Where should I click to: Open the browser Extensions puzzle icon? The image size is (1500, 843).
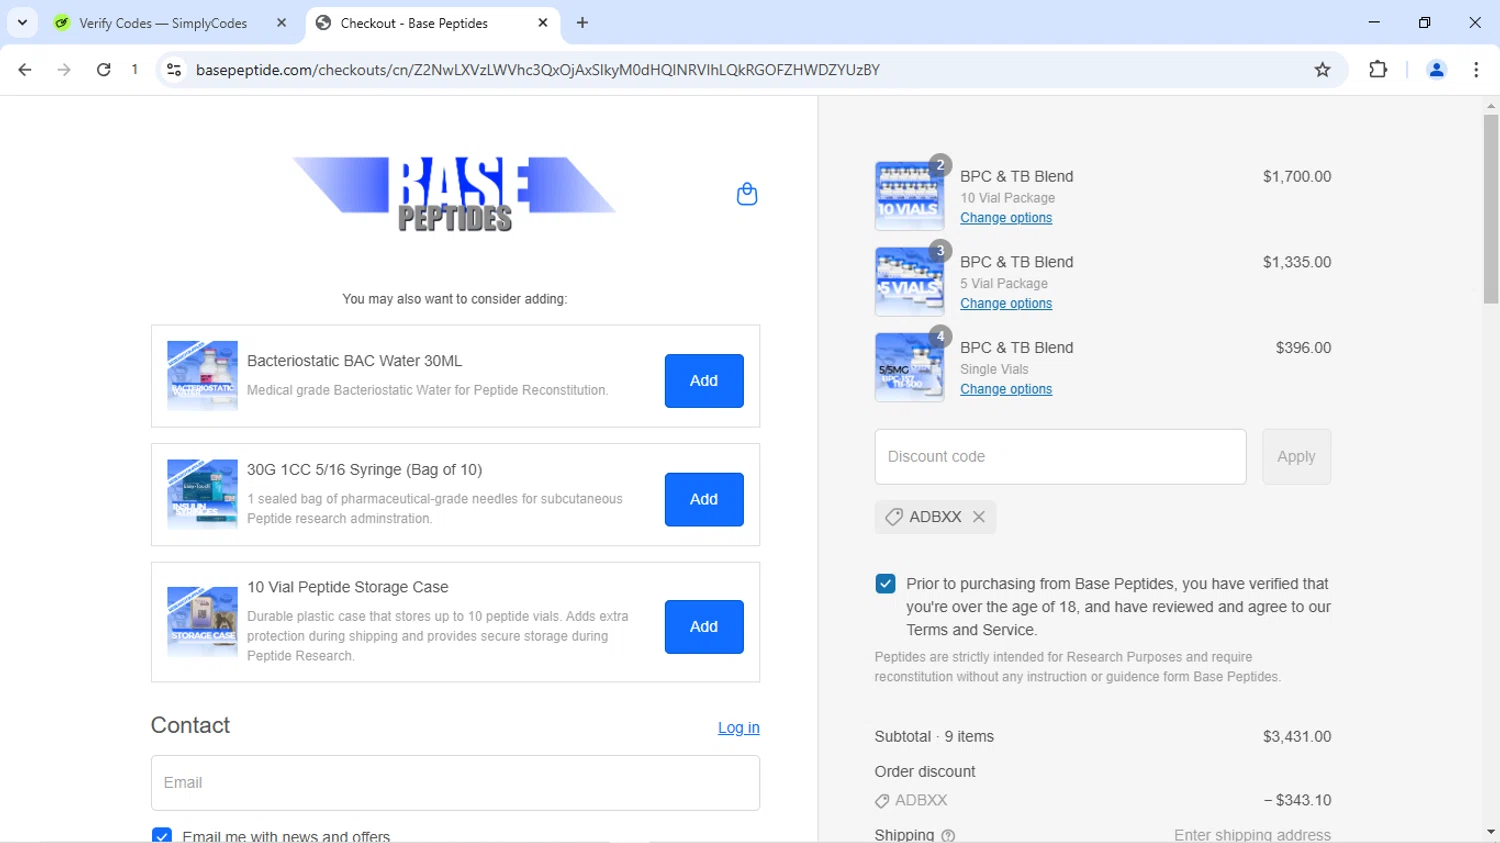1378,70
